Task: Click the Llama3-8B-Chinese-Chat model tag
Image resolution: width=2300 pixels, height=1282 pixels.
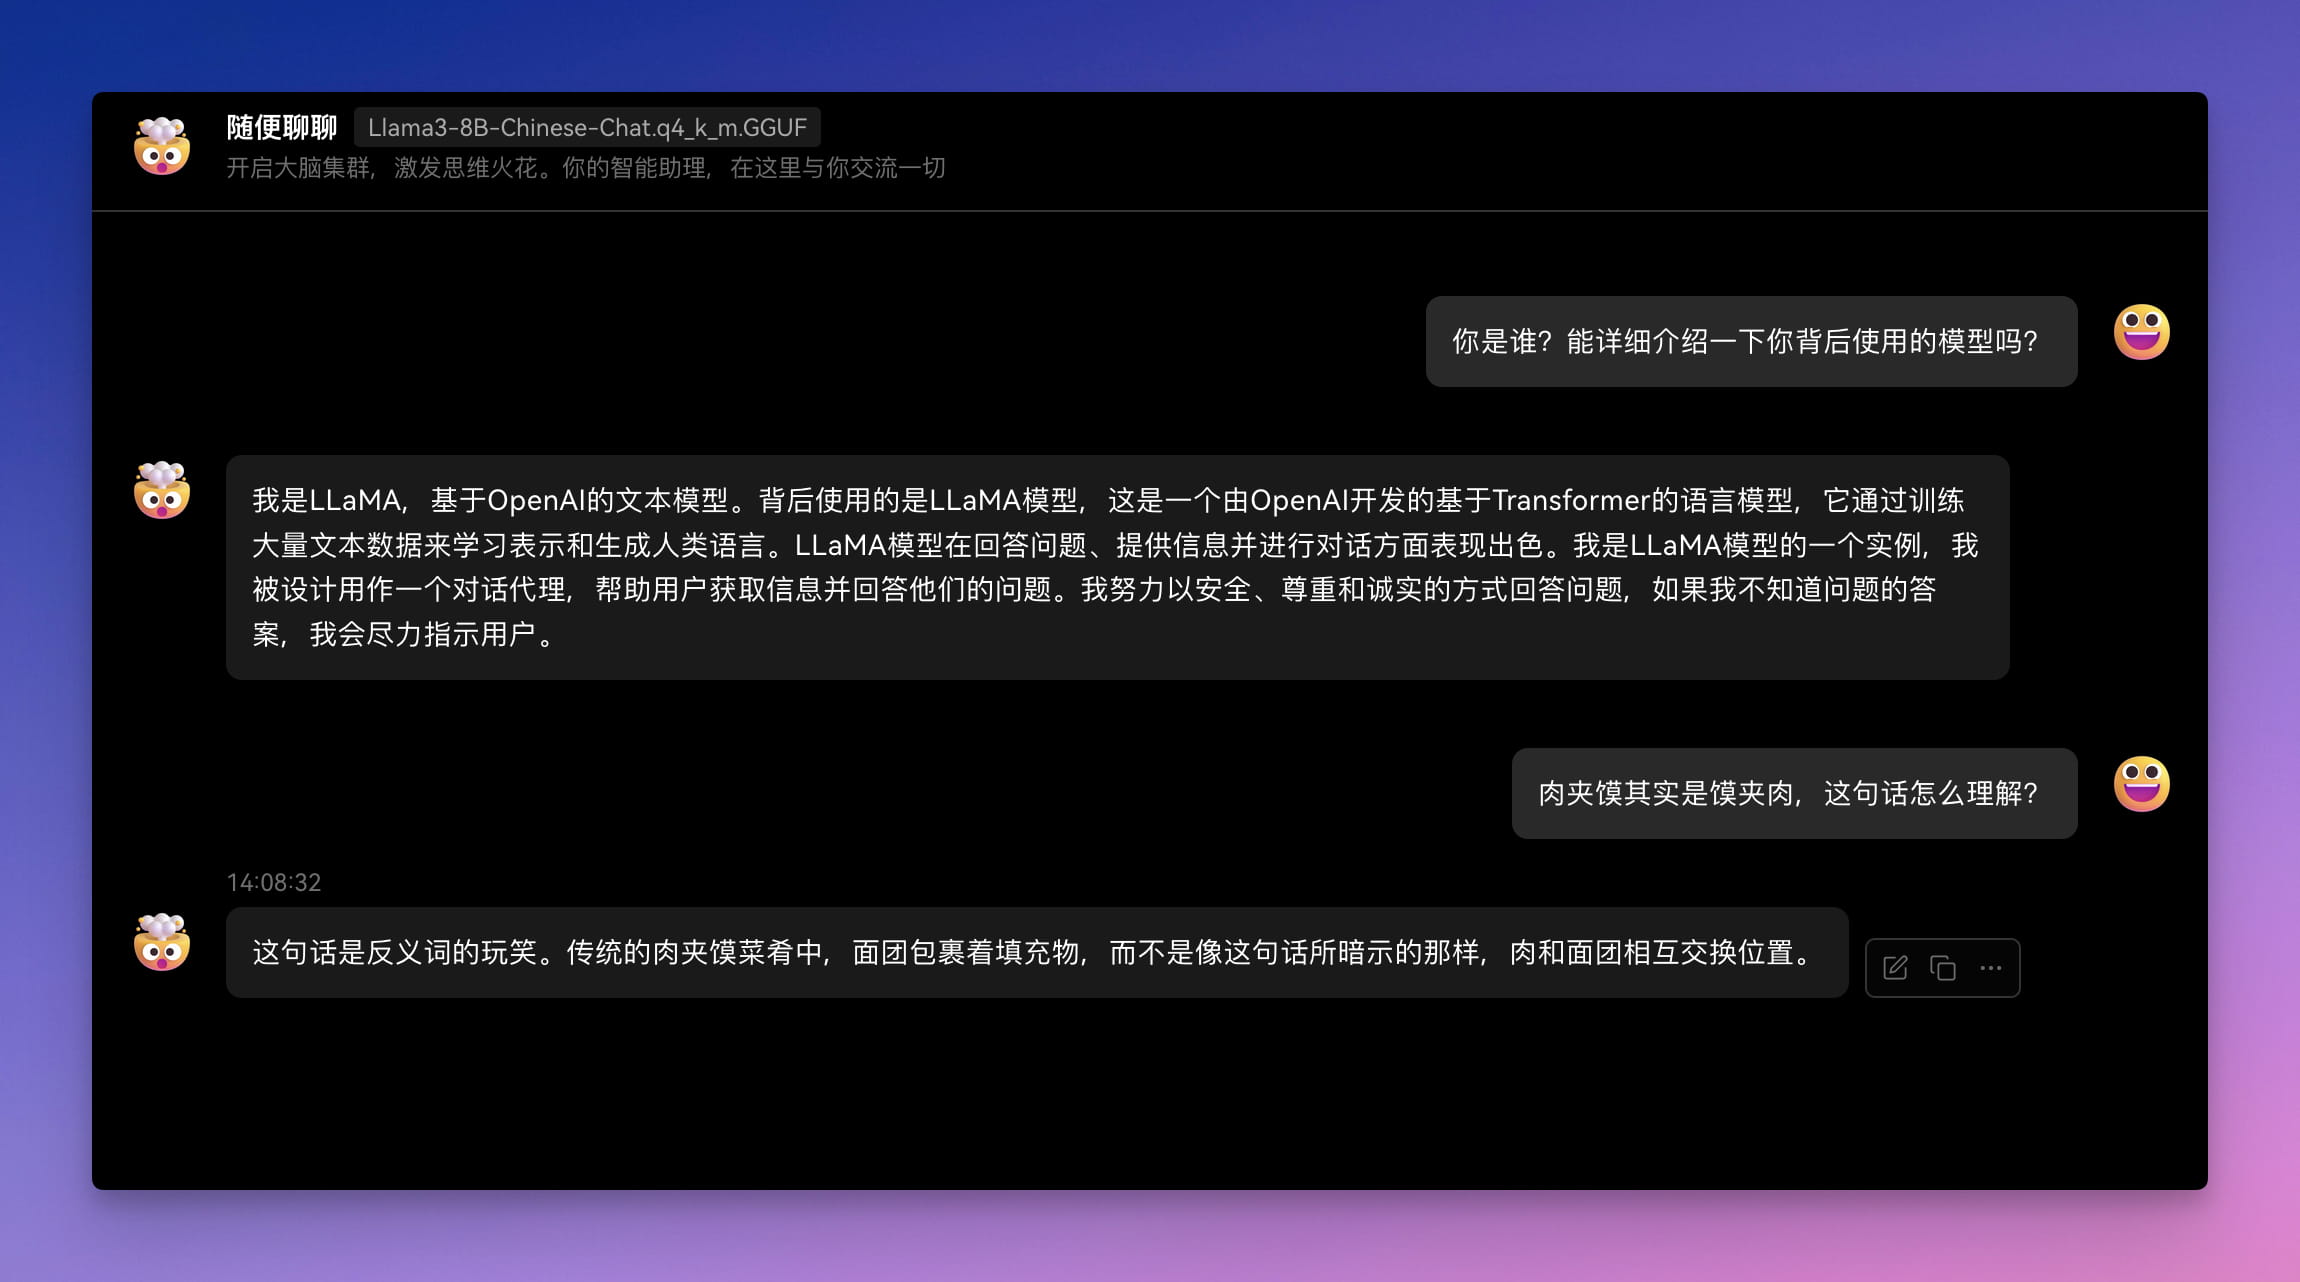Action: [587, 128]
